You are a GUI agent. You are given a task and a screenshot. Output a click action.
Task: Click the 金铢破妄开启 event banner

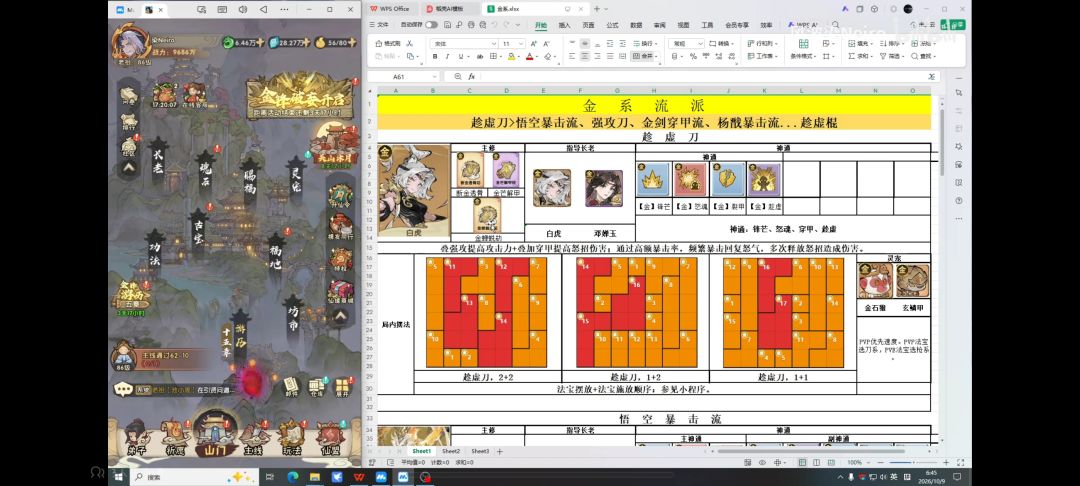[299, 97]
